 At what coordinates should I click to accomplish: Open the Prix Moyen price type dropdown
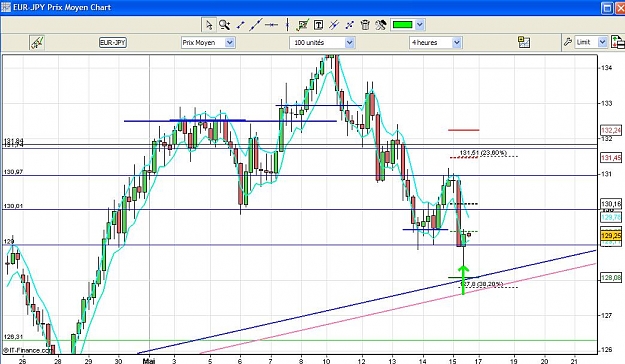(x=208, y=42)
